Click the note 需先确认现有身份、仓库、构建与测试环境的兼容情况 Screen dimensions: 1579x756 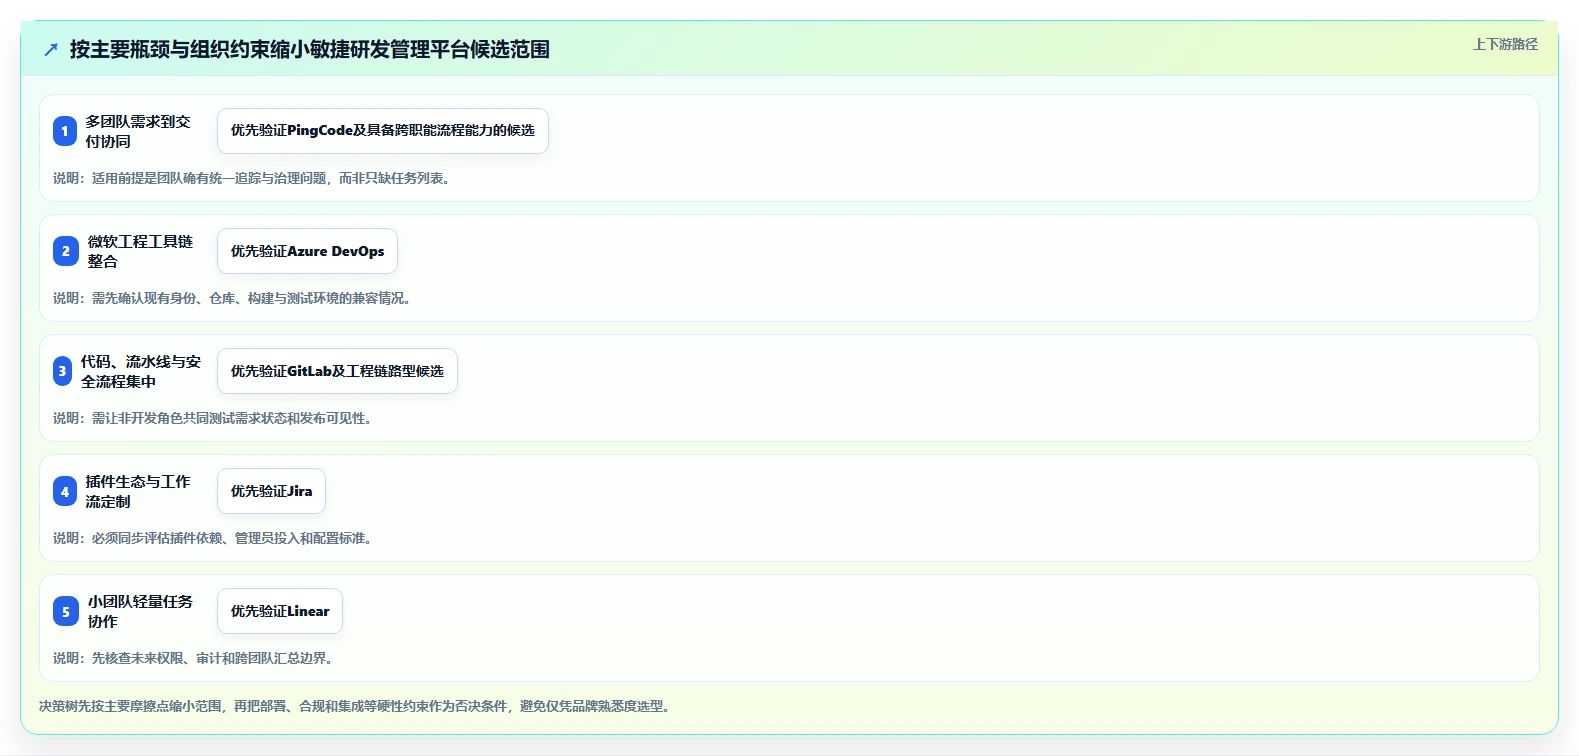(x=232, y=298)
